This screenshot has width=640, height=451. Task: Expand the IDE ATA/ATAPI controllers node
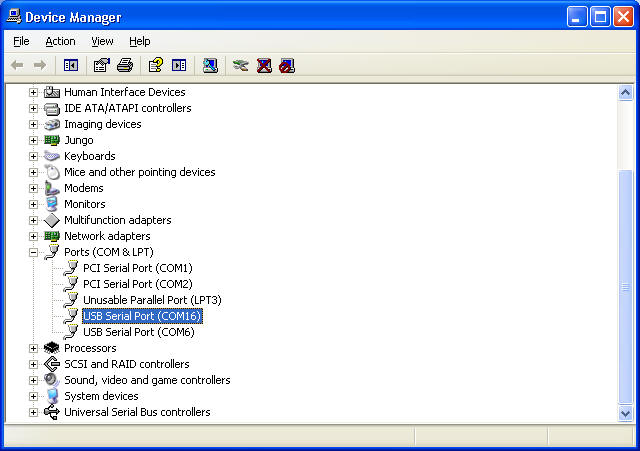pos(33,109)
